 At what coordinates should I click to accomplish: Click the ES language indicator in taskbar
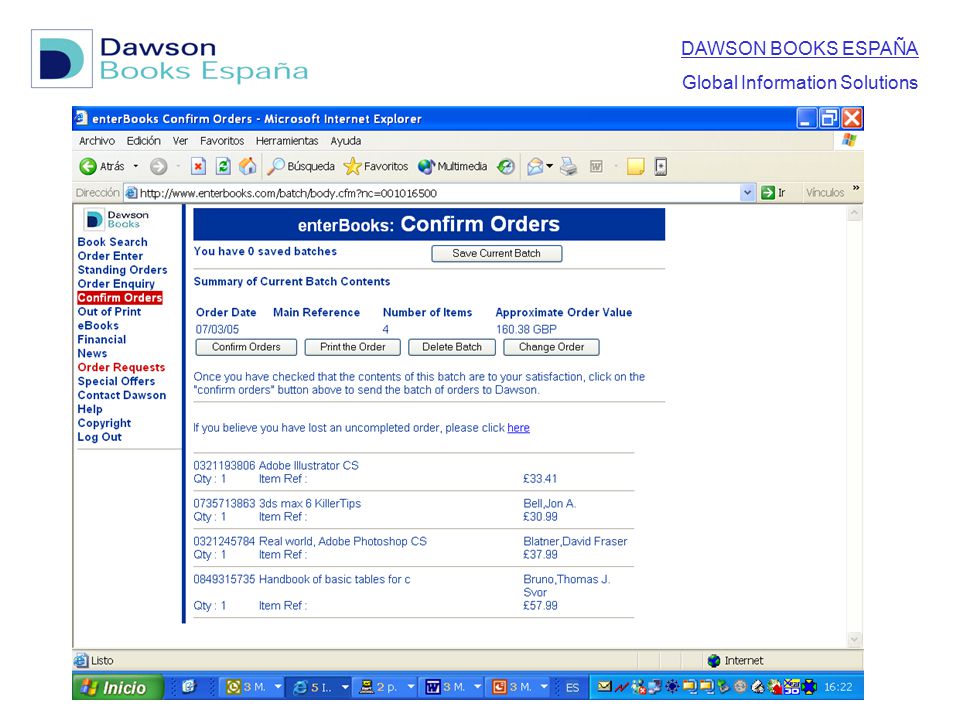pos(572,688)
